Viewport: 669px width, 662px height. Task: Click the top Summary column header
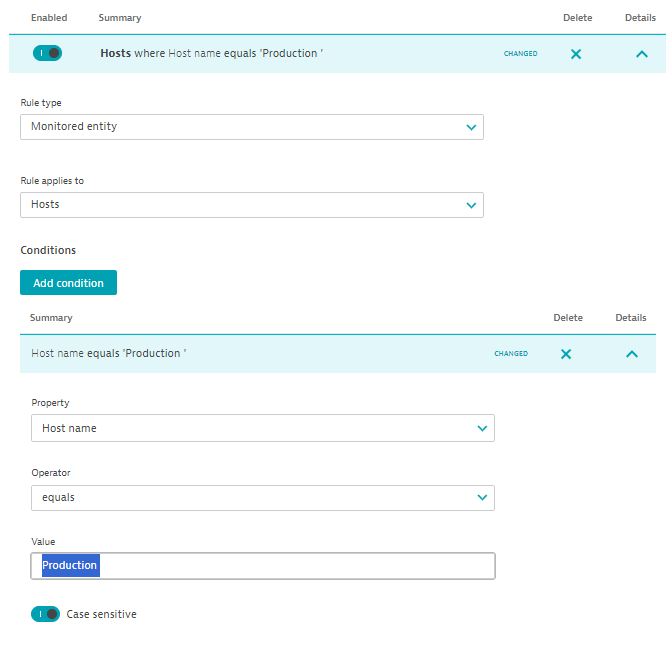point(119,18)
